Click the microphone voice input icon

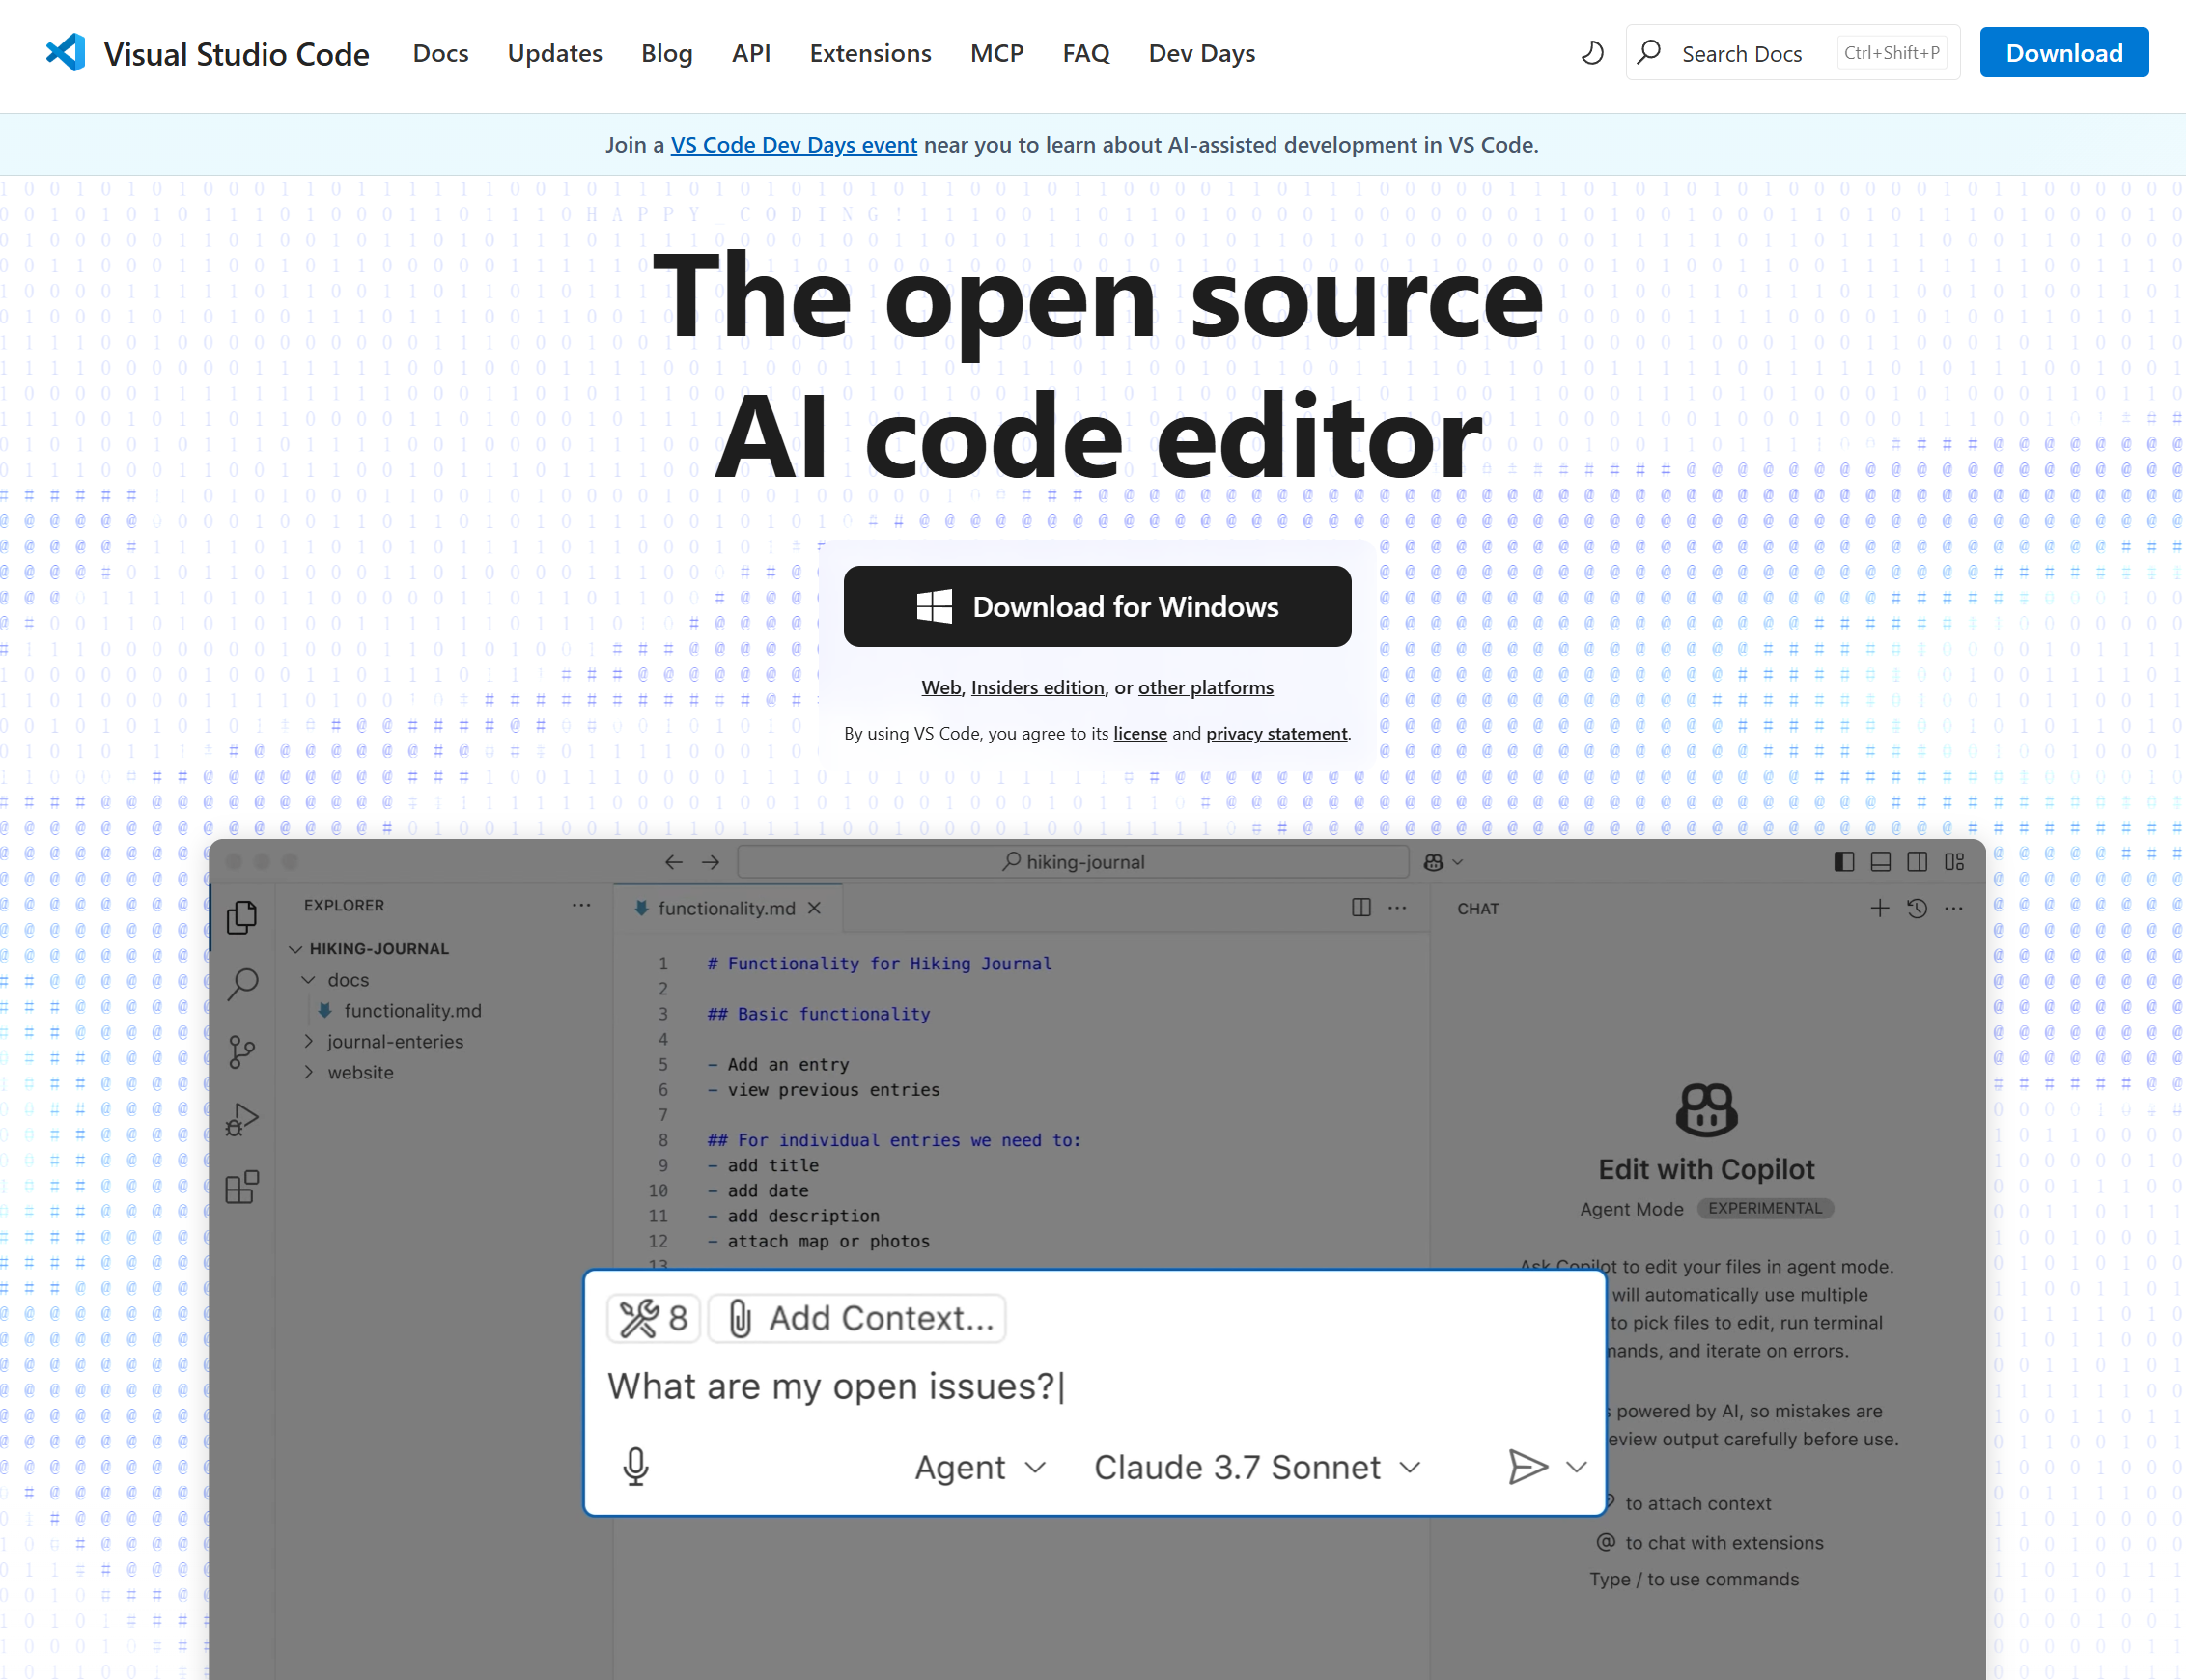(636, 1467)
